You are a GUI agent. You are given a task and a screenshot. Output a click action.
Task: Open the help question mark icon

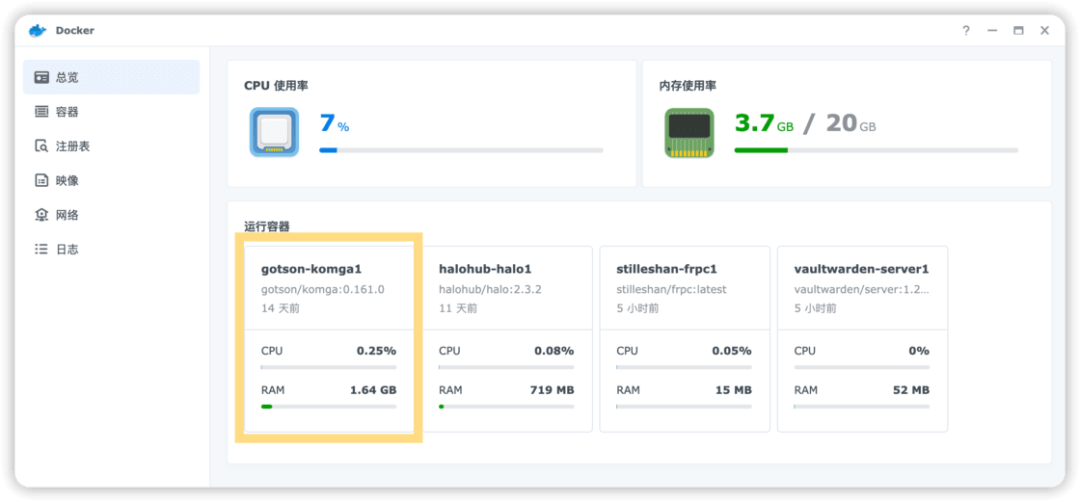966,30
